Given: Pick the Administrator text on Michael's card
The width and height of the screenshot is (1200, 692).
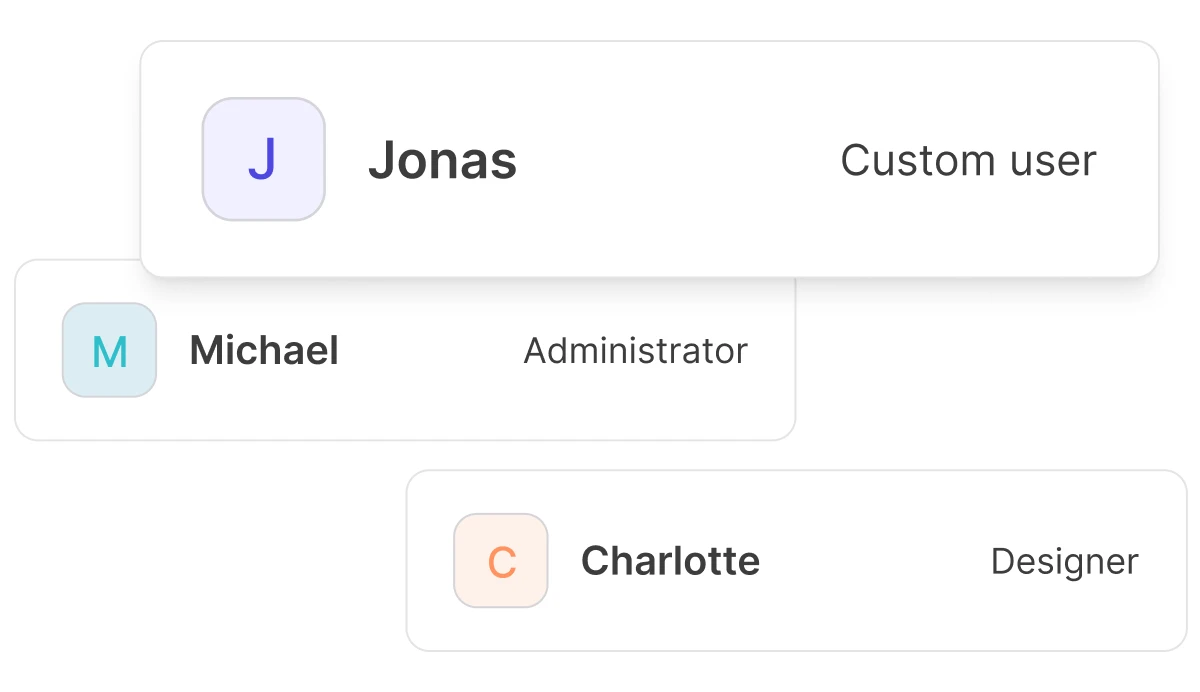Looking at the screenshot, I should [x=636, y=351].
